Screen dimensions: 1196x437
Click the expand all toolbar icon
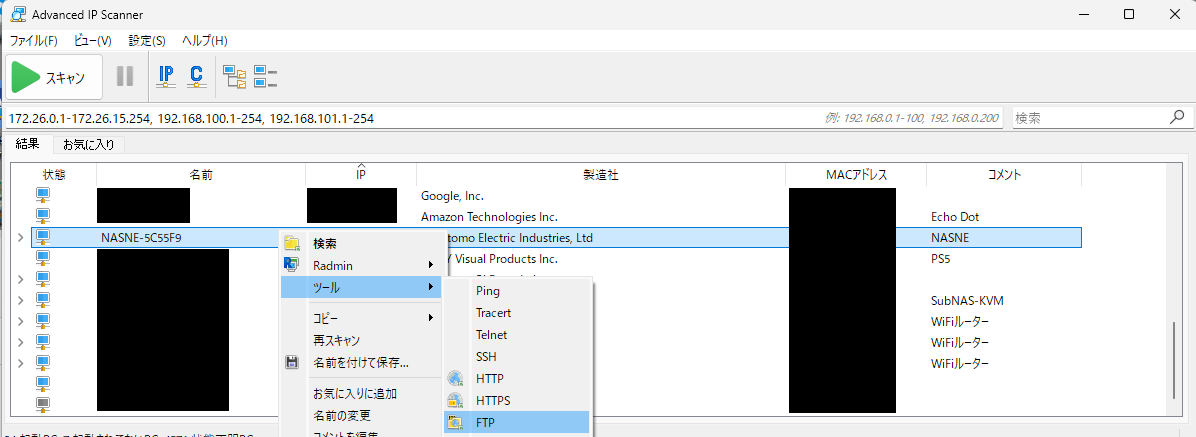234,76
